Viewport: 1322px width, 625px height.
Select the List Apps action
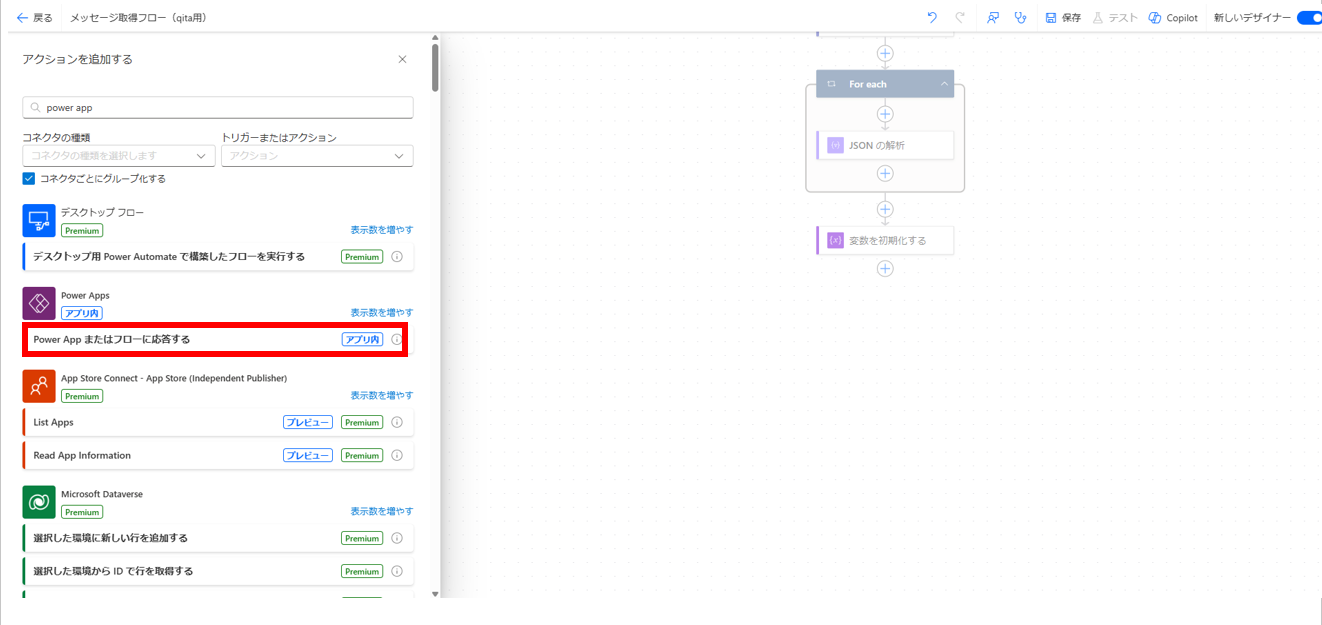pos(218,422)
